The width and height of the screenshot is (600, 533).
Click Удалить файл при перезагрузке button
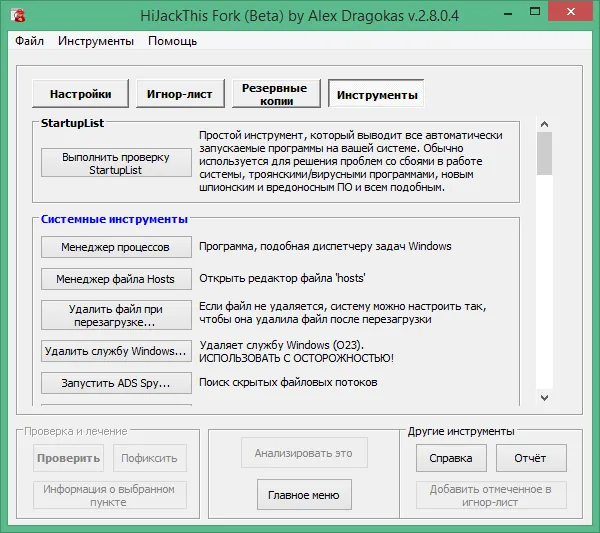(x=116, y=315)
